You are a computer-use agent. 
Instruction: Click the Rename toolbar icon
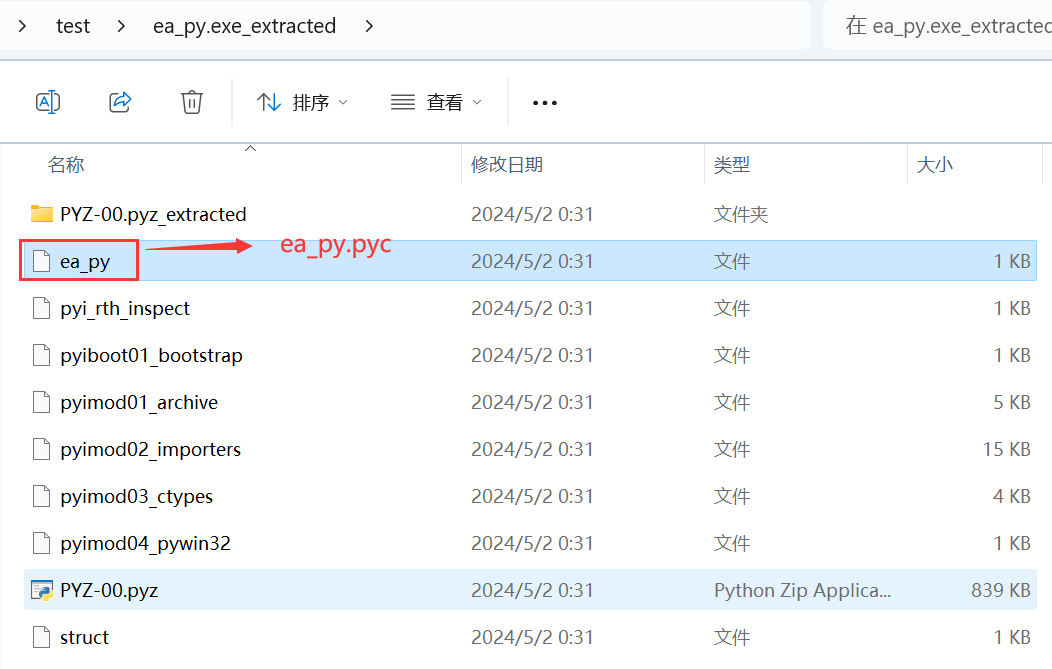(x=48, y=103)
